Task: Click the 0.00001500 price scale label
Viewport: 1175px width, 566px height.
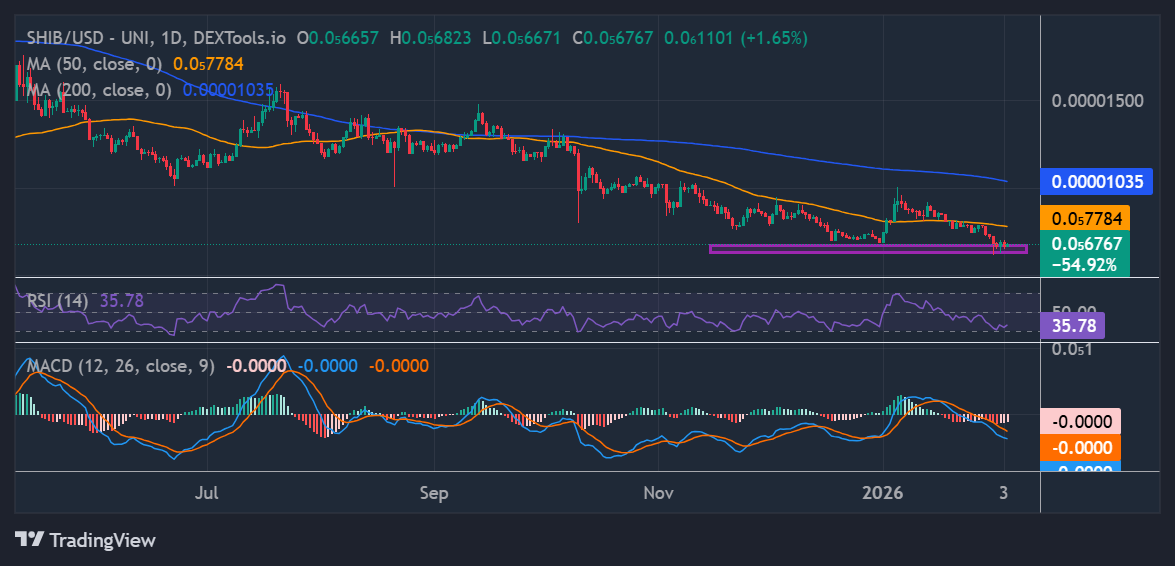Action: 1097,101
